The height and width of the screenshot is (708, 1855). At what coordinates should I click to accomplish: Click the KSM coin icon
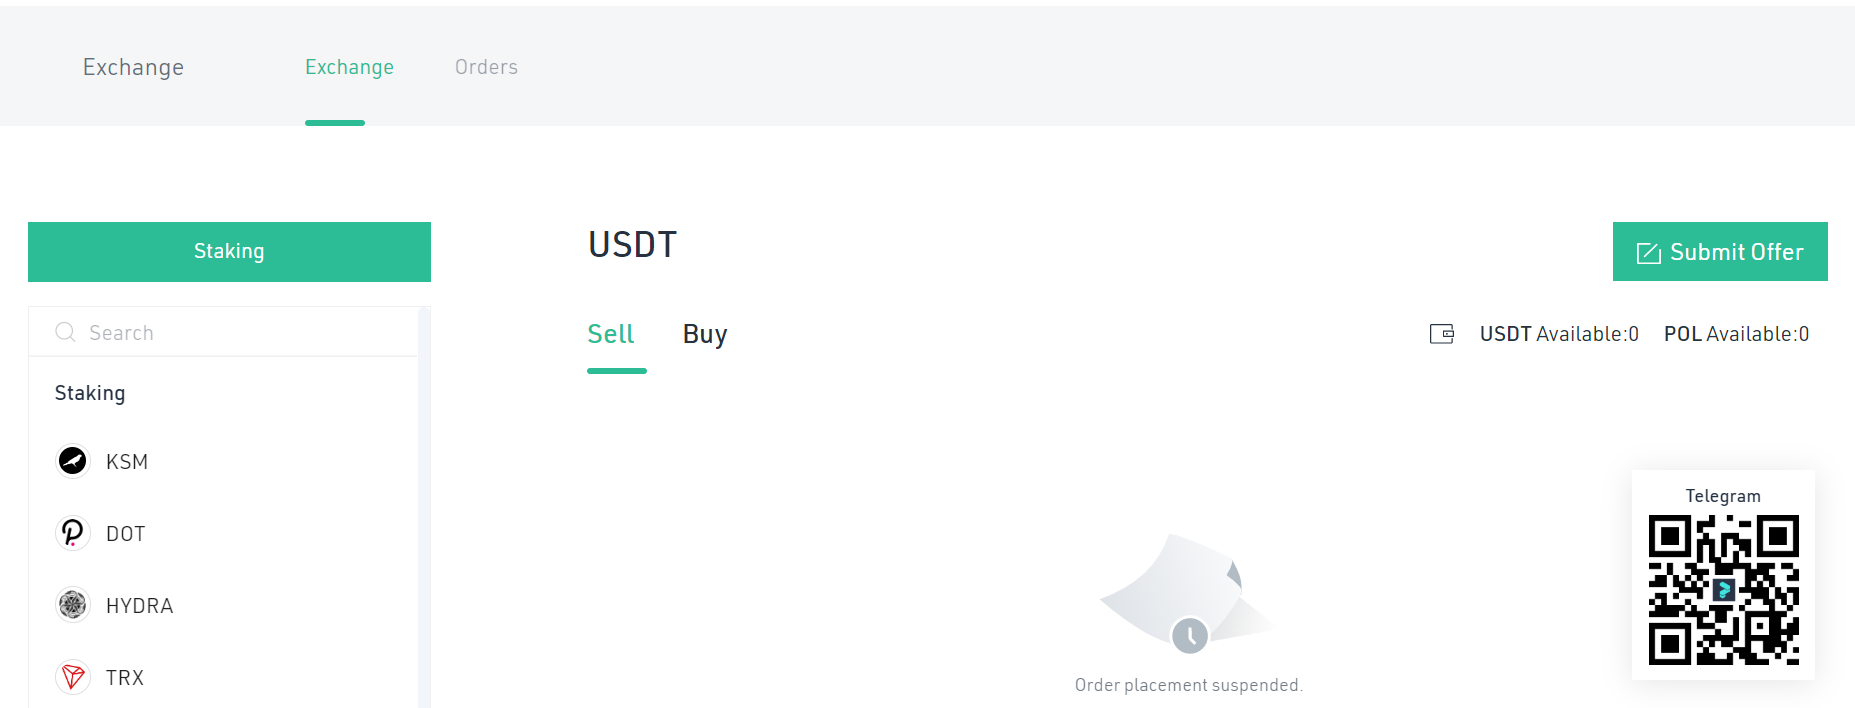(72, 461)
